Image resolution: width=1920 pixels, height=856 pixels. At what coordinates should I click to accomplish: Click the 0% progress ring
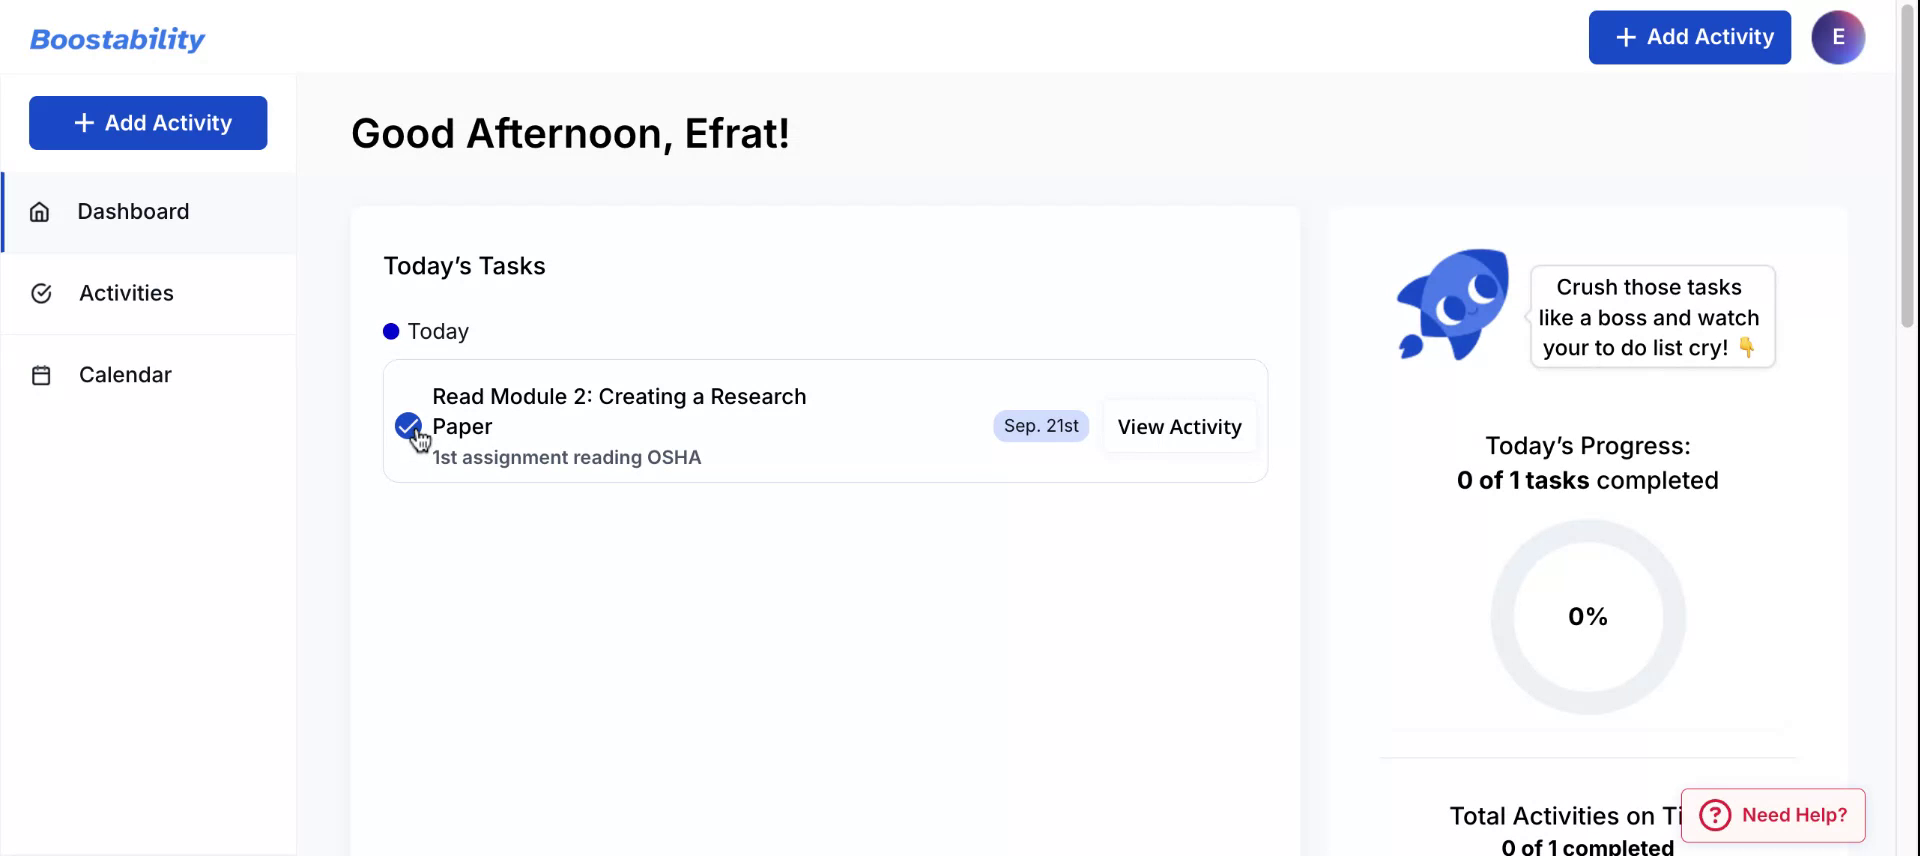(x=1588, y=617)
